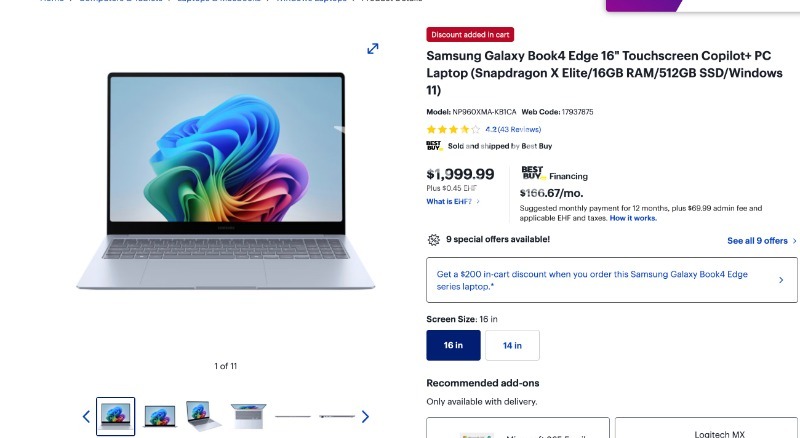The image size is (800, 438).
Task: Select the 14 in screen size
Action: (x=512, y=345)
